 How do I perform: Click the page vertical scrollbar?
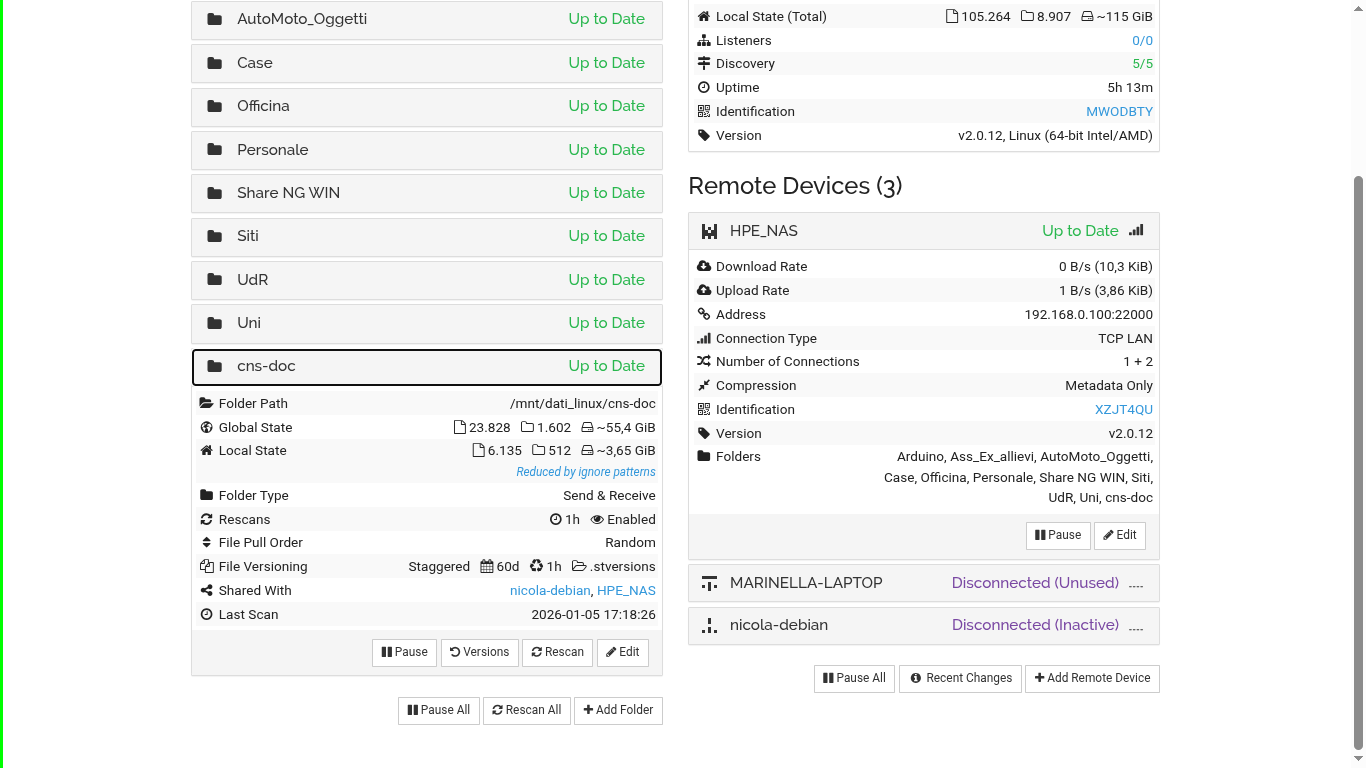click(1357, 460)
